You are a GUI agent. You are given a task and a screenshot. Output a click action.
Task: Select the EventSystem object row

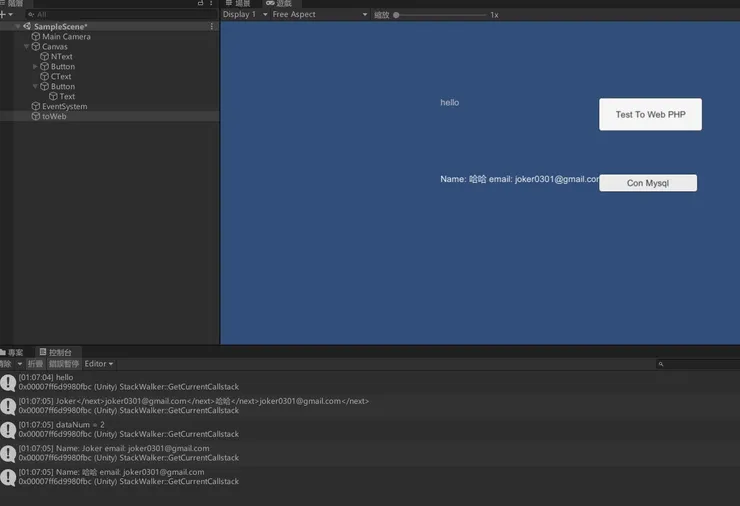(x=109, y=106)
